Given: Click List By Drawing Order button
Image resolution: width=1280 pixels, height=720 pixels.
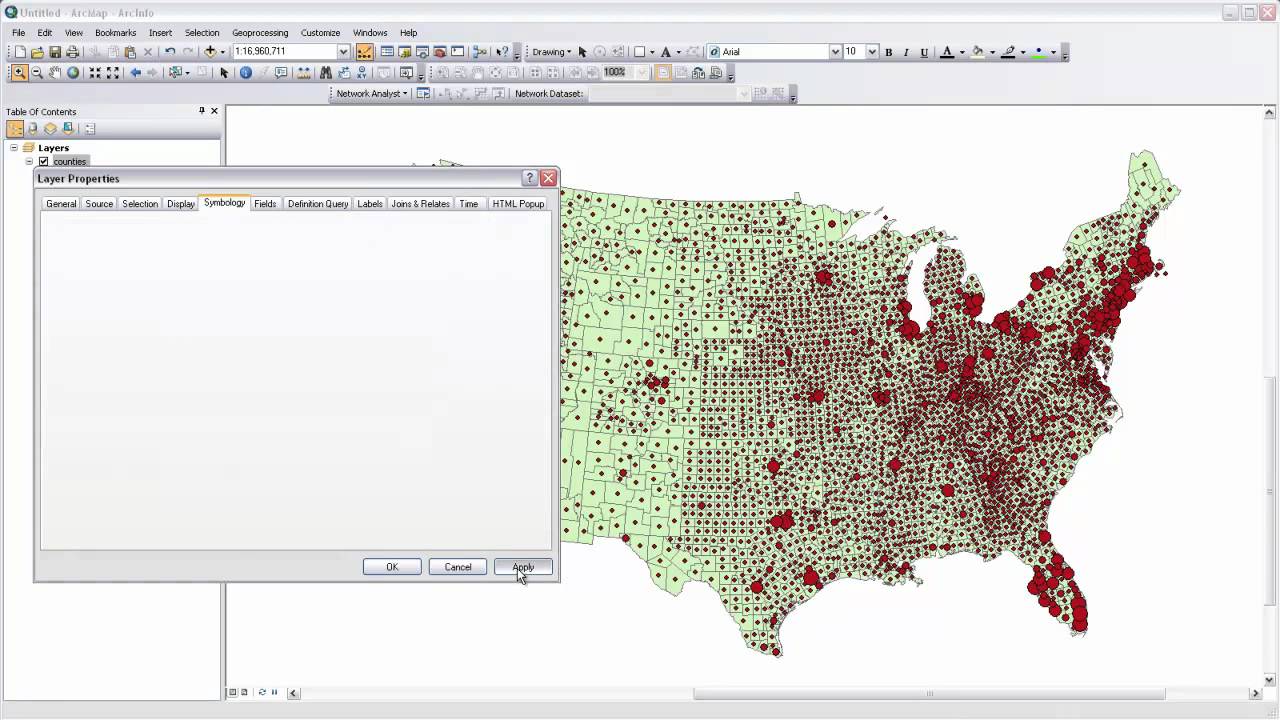Looking at the screenshot, I should [15, 128].
